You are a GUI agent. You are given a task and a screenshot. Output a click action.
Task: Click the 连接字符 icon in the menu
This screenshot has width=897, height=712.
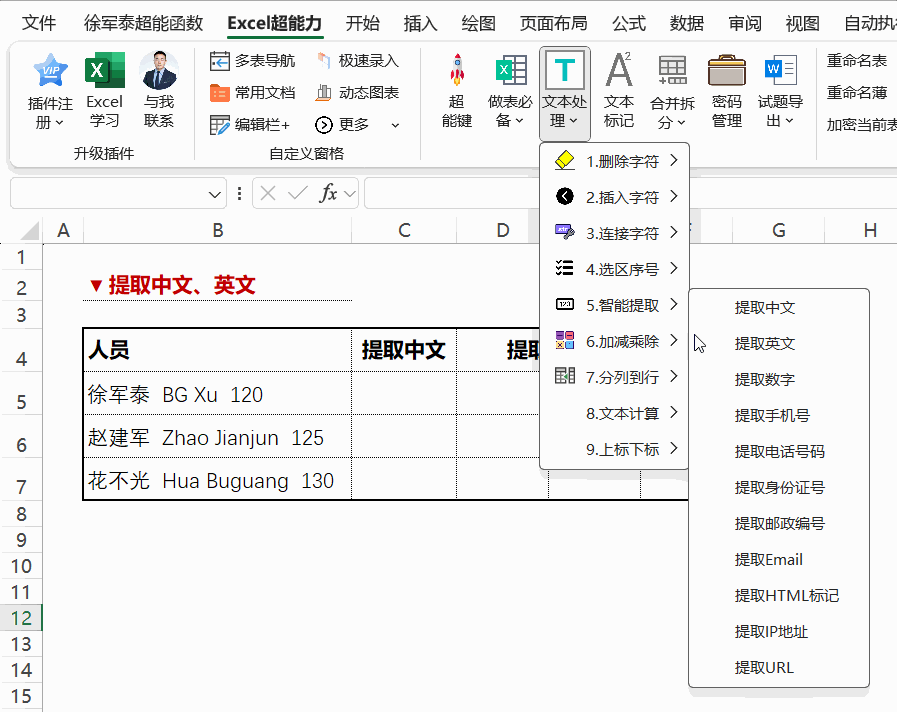565,232
